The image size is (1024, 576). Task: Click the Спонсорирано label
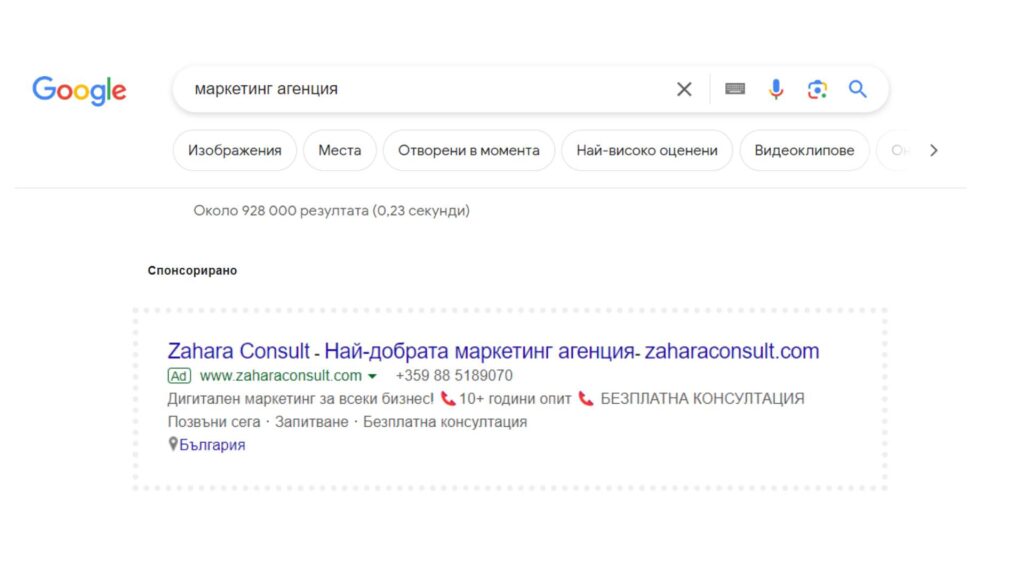[x=192, y=270]
